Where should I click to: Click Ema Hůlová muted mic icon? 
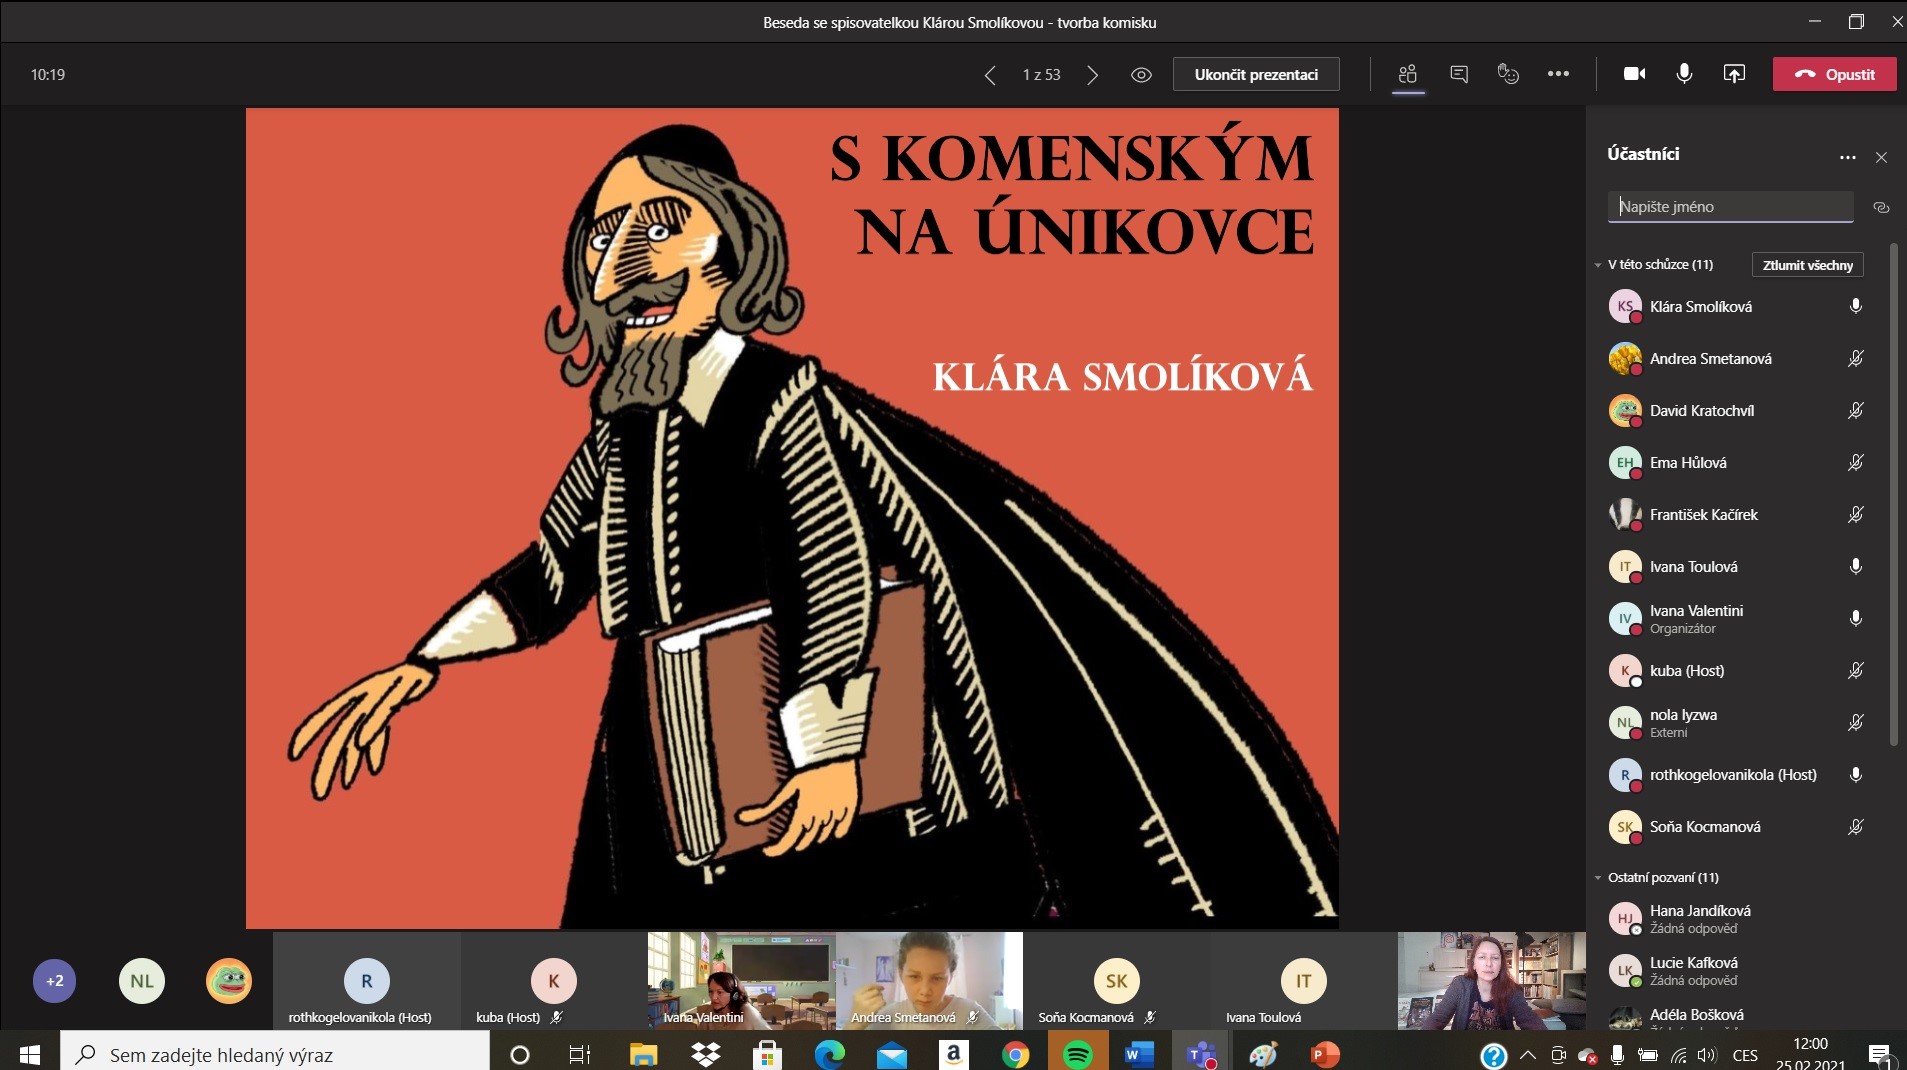tap(1855, 462)
